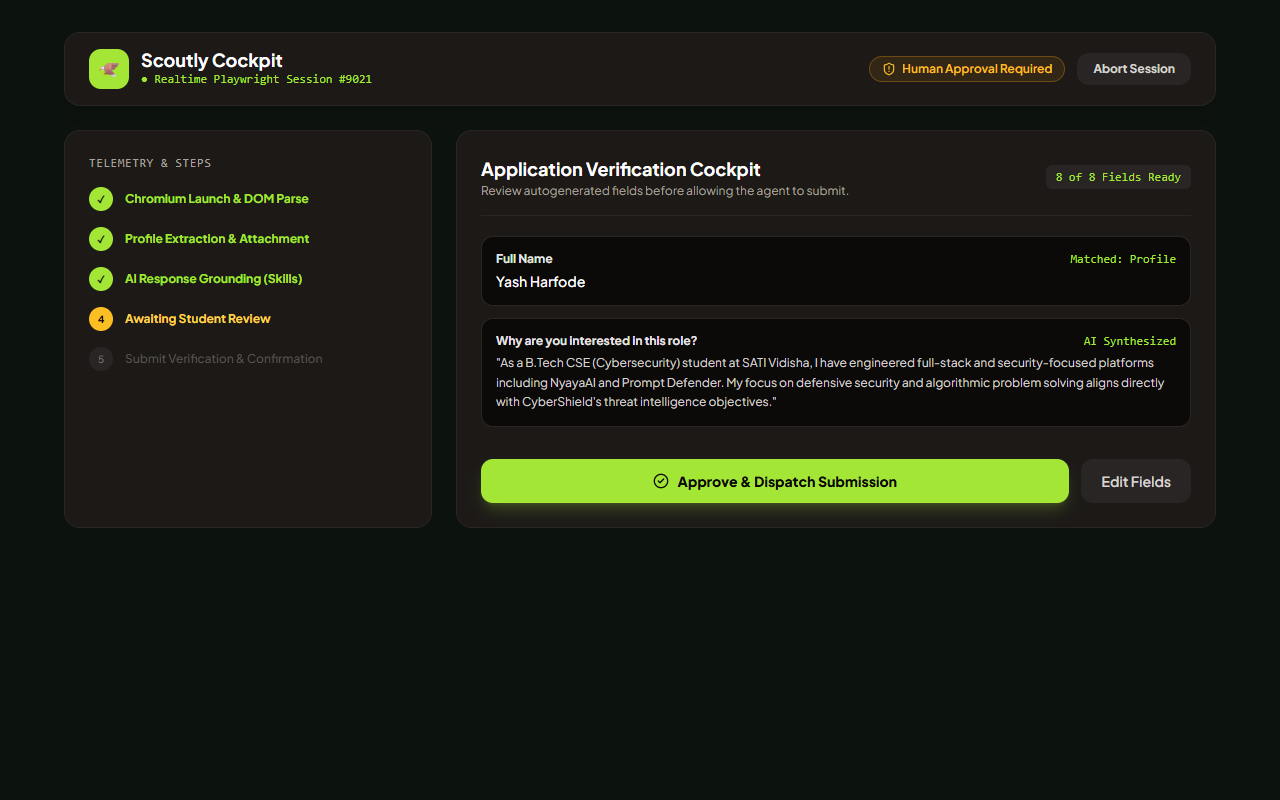Viewport: 1280px width, 800px height.
Task: Click the Full Name label
Action: [524, 258]
